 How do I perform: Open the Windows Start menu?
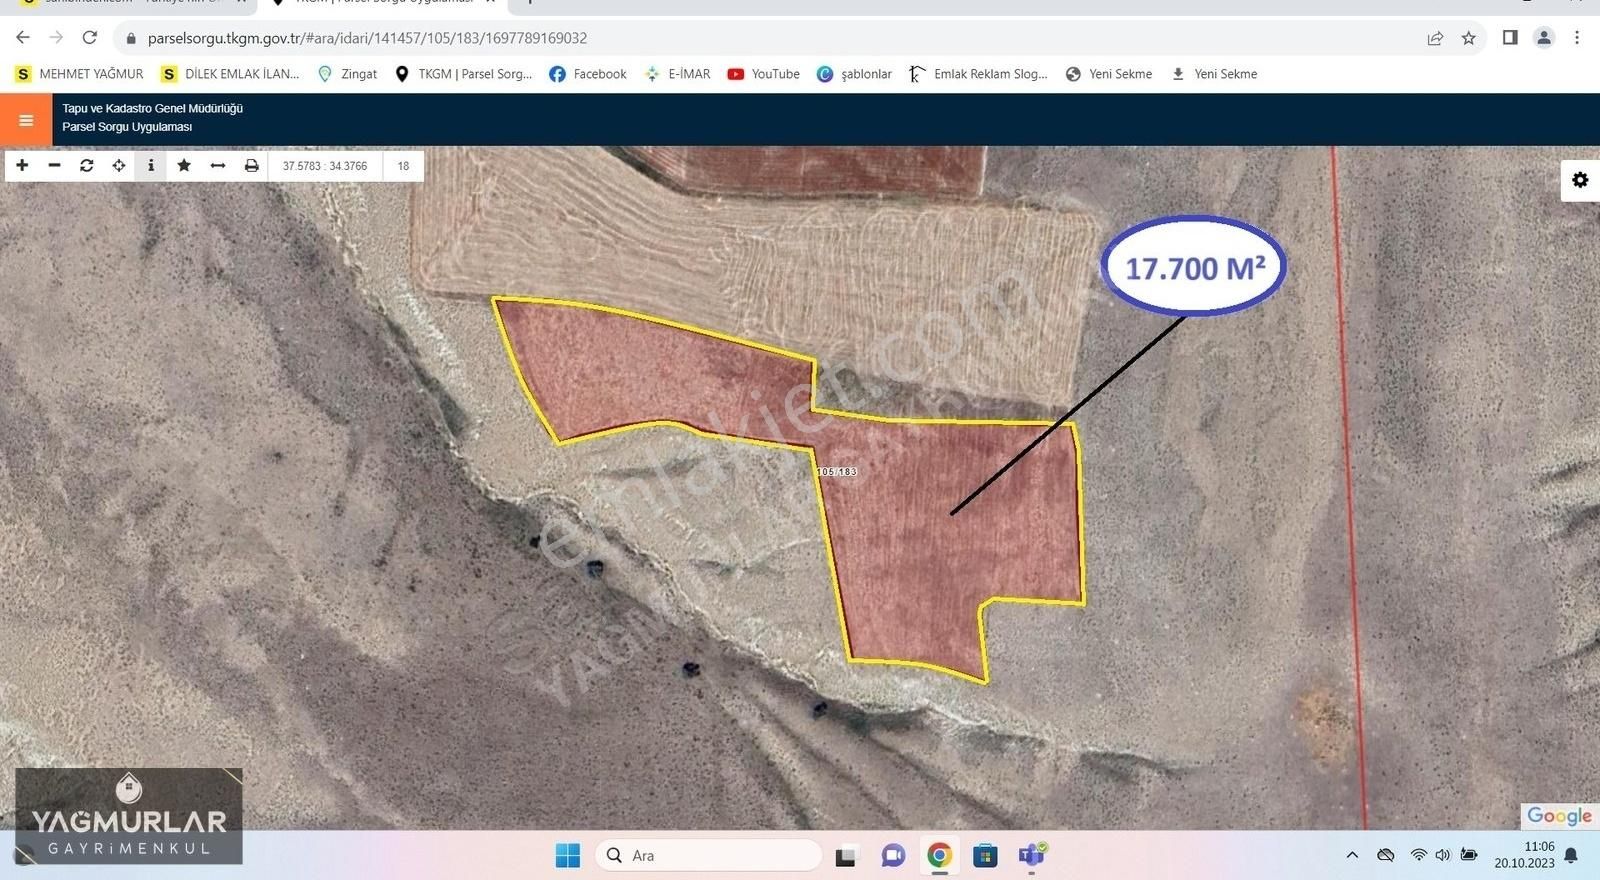pos(567,855)
